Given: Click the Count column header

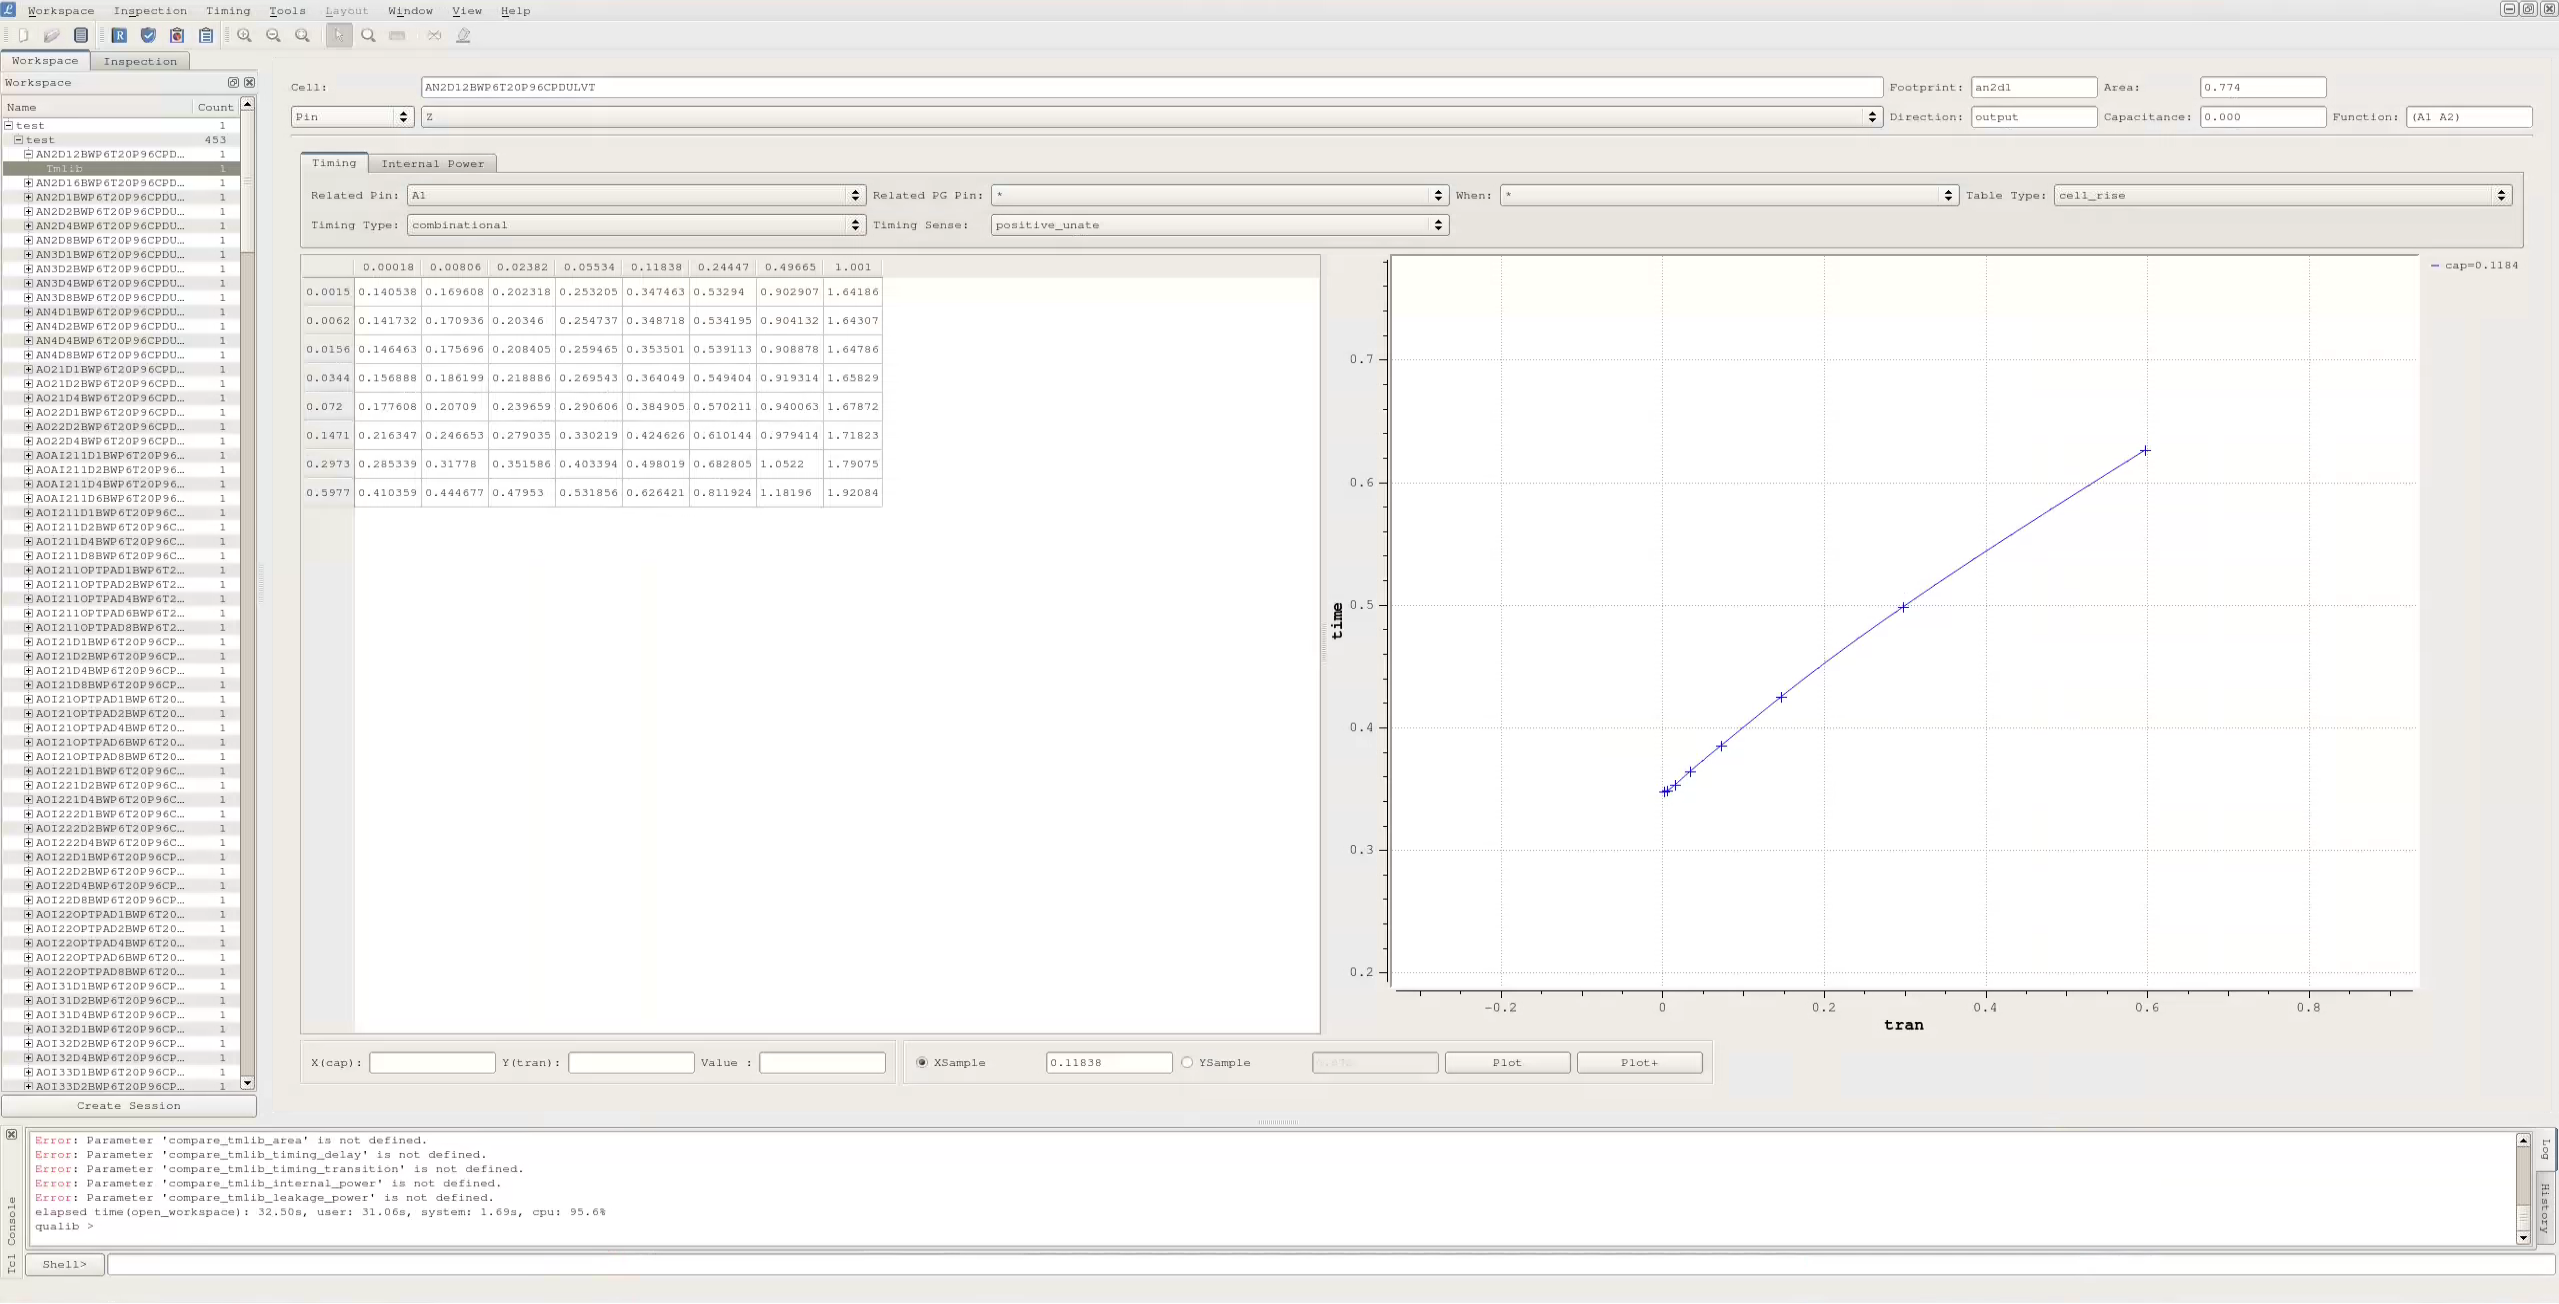Looking at the screenshot, I should click(215, 107).
